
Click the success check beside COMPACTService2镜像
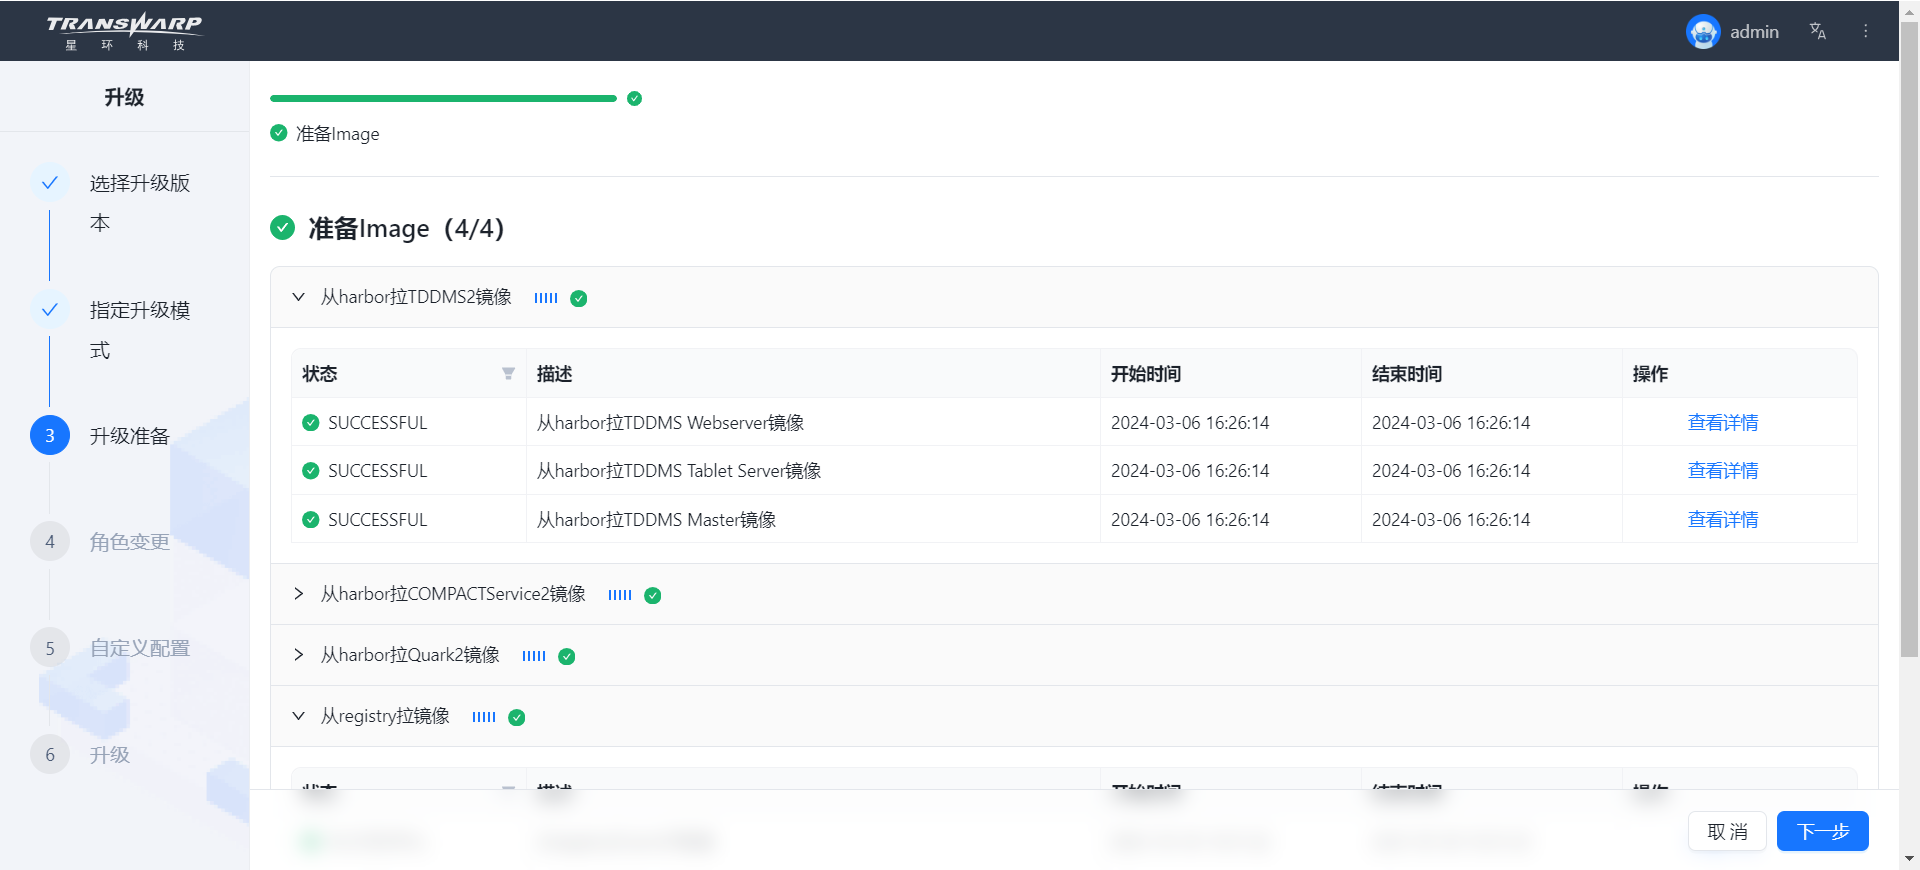point(653,595)
